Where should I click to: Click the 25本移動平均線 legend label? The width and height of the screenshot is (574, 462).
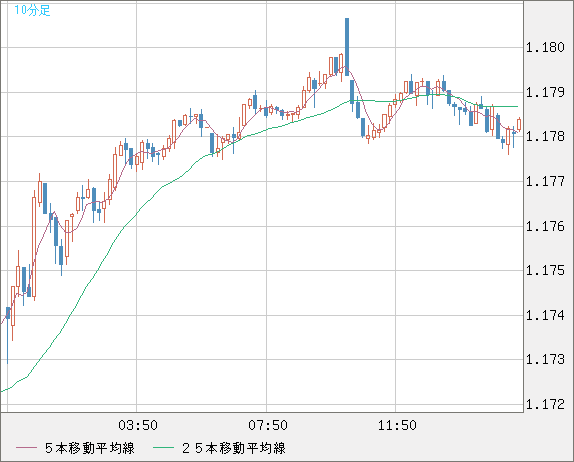(234, 448)
